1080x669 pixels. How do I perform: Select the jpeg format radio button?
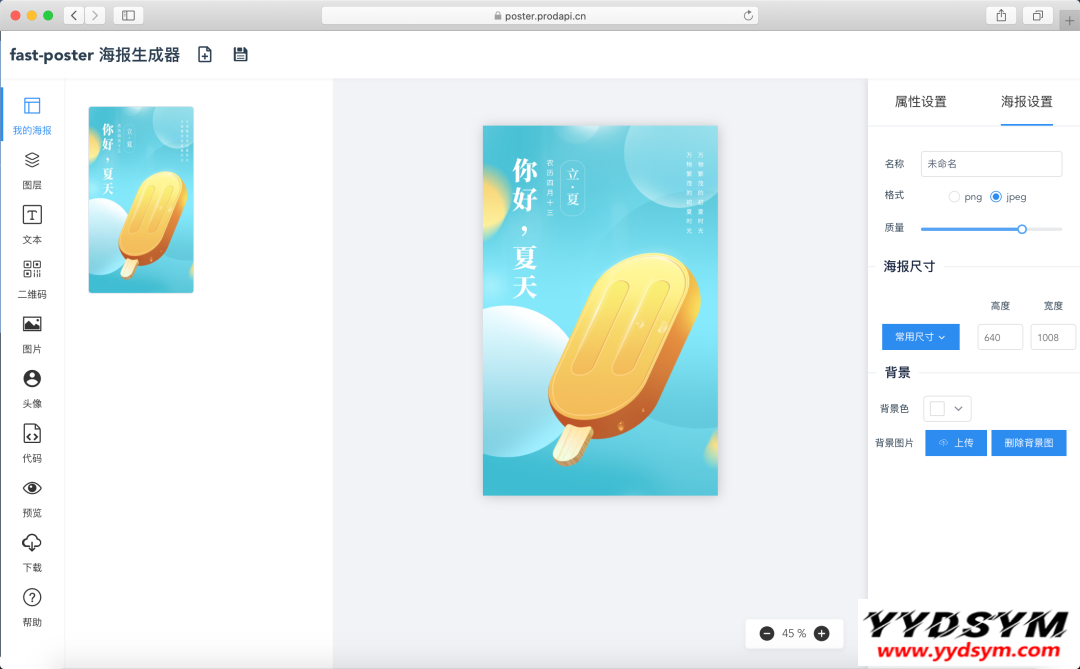(x=996, y=197)
